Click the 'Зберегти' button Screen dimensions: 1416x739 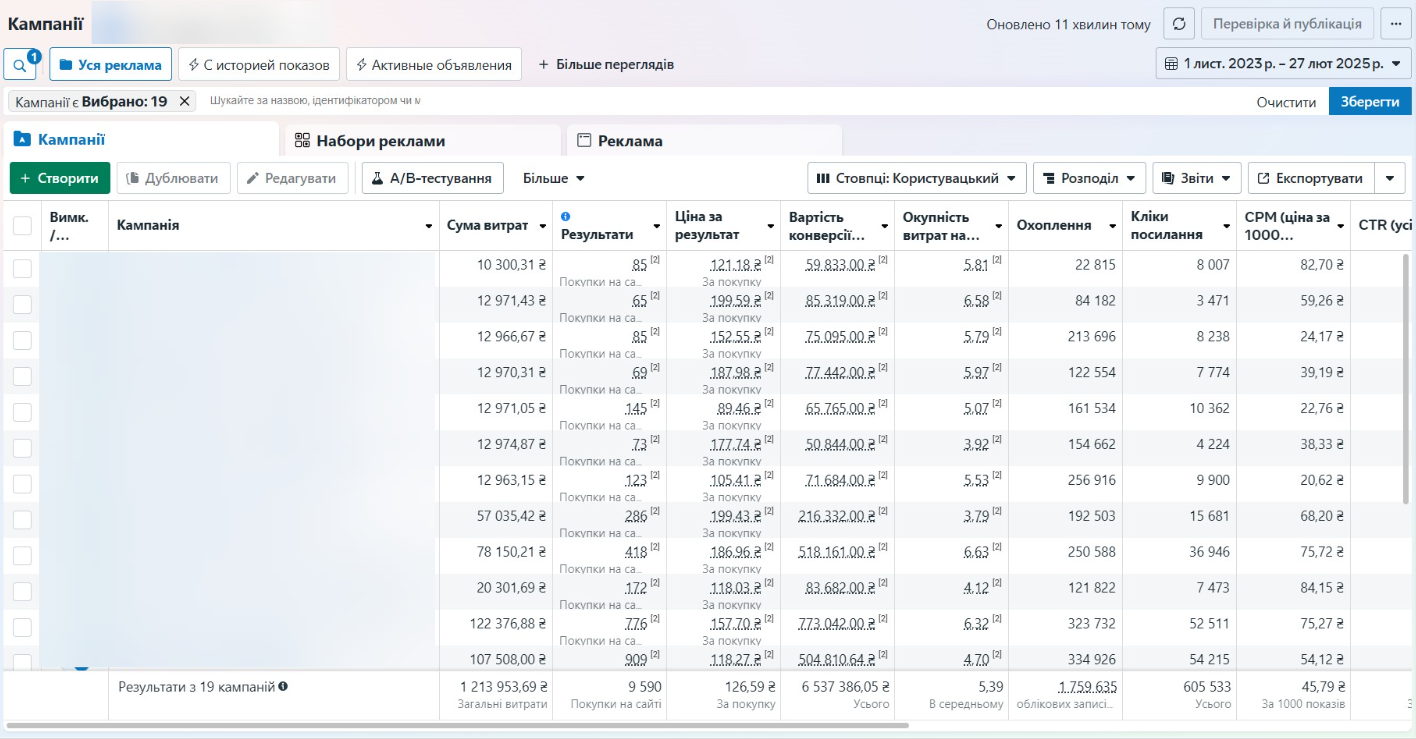1370,102
